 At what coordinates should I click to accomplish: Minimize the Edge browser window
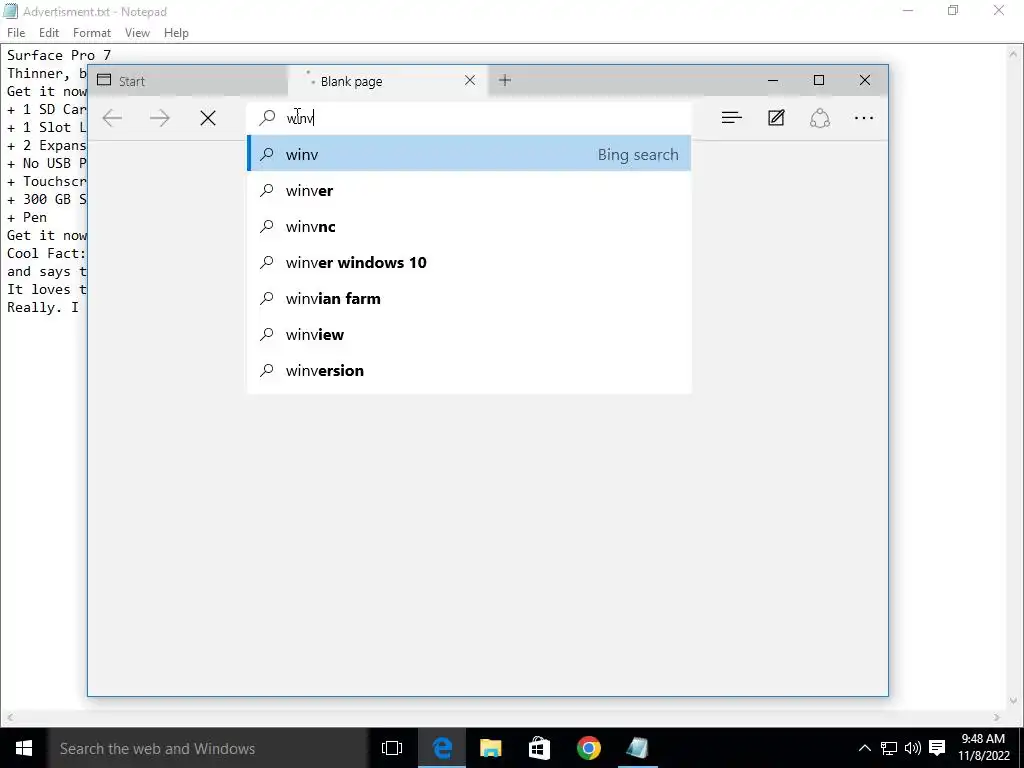pos(773,80)
